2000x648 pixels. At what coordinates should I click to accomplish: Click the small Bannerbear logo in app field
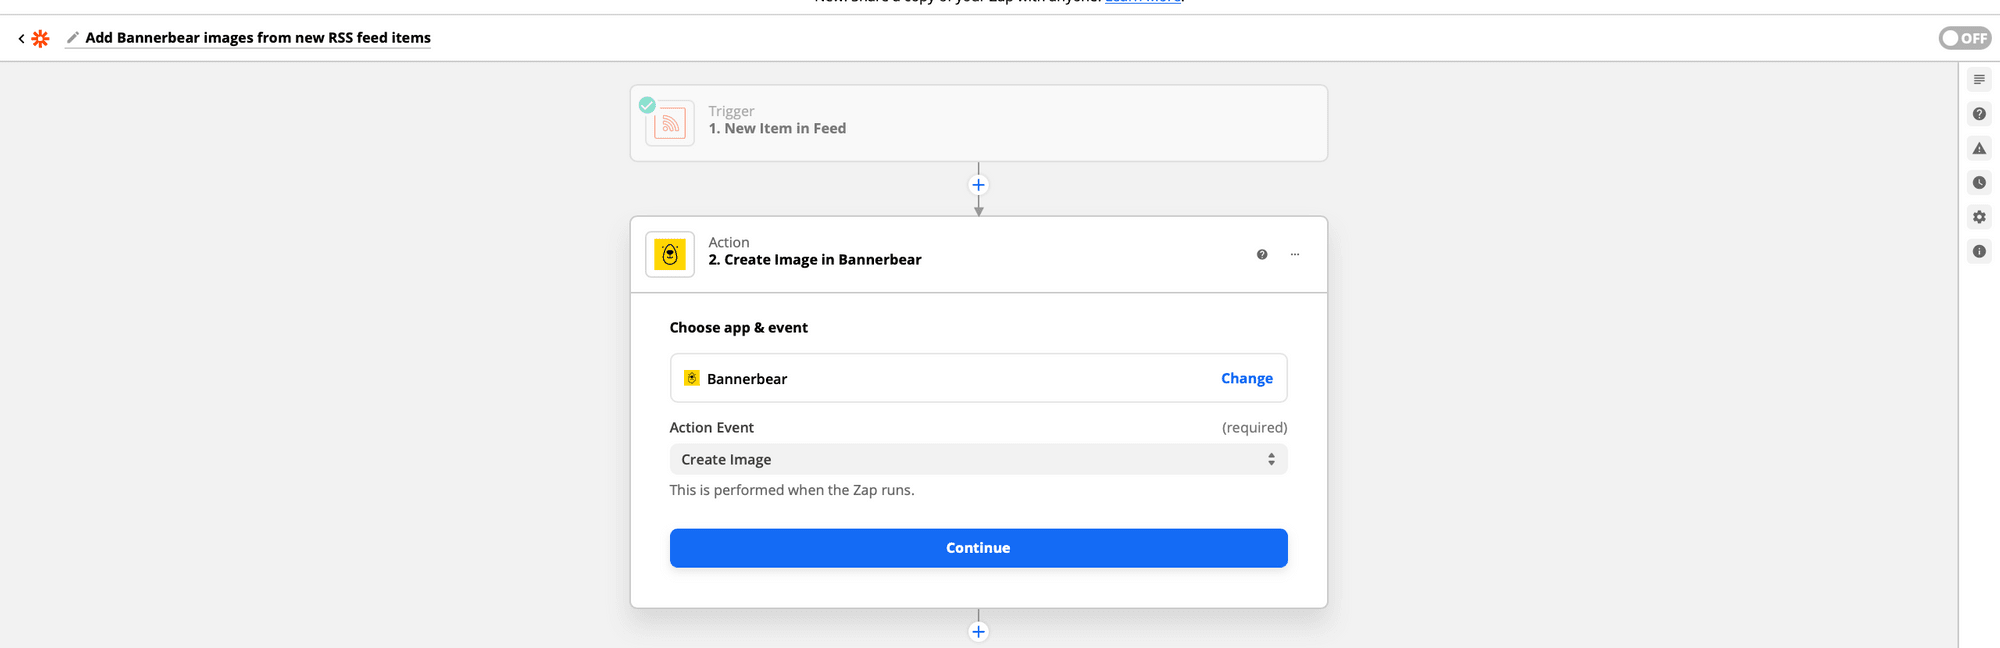click(691, 378)
